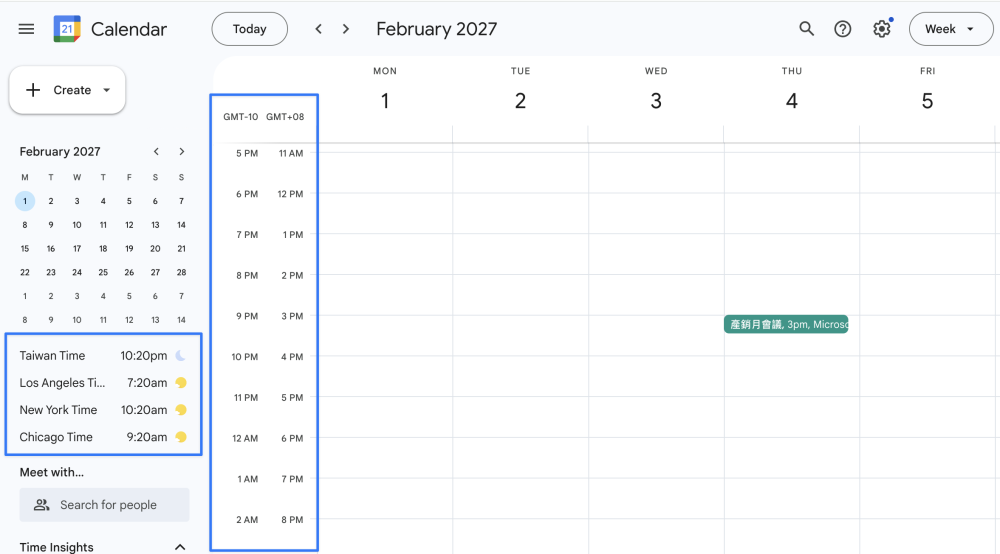
Task: Show next month in mini calendar
Action: pyautogui.click(x=182, y=151)
